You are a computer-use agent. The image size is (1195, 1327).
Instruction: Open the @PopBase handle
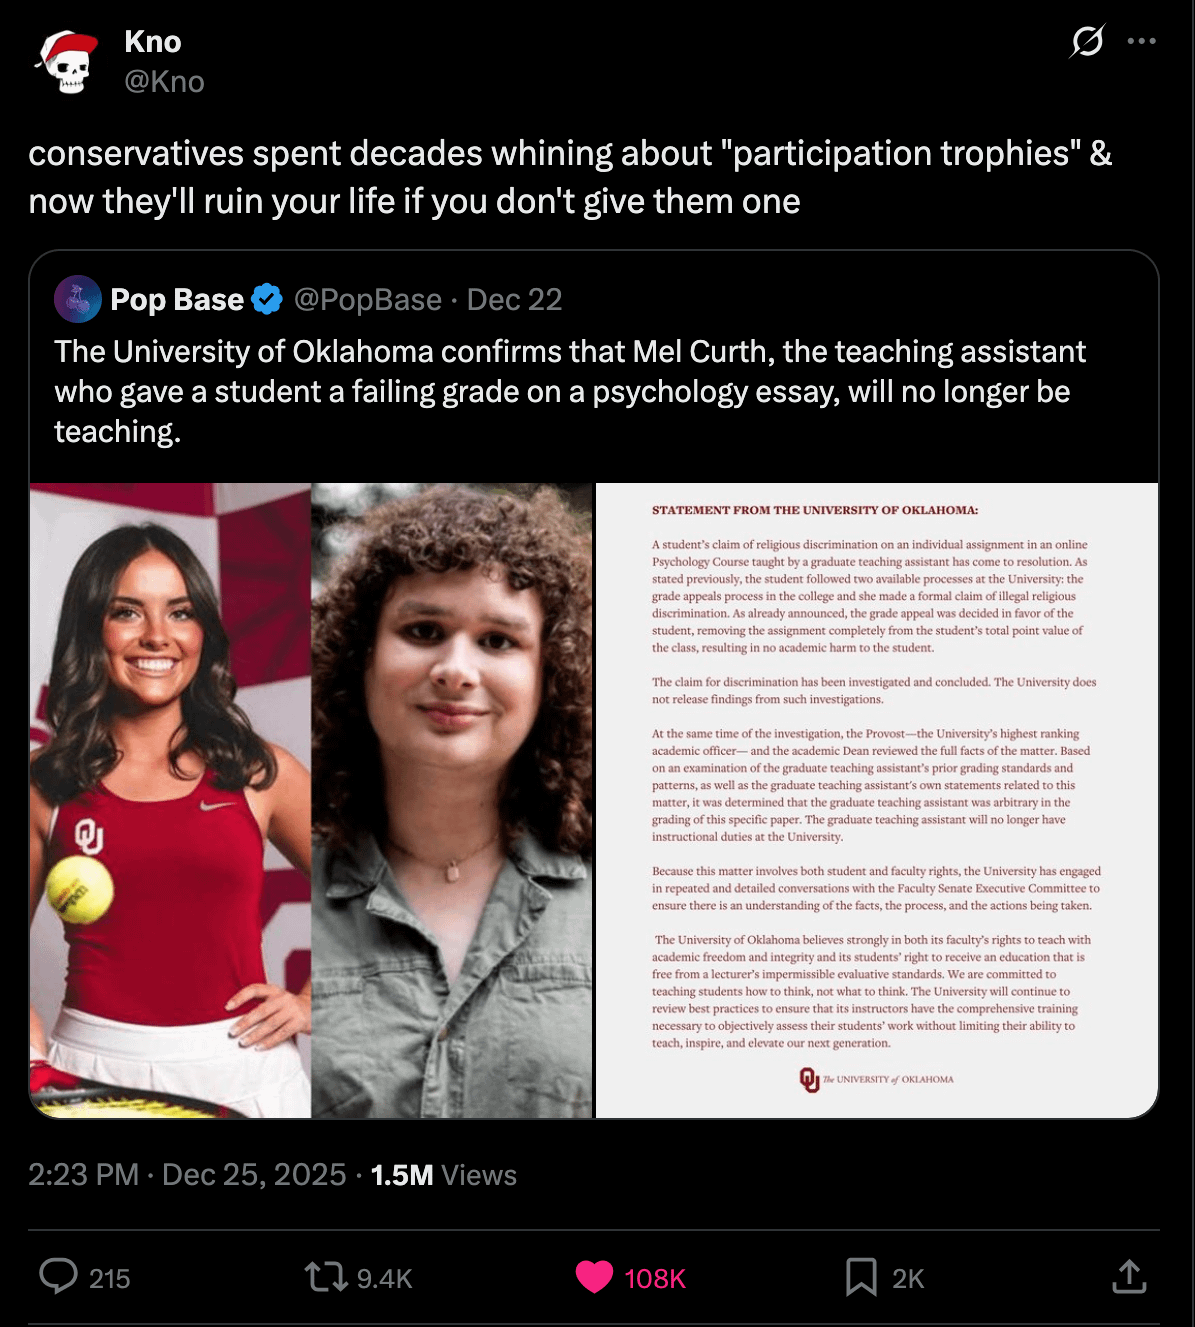(368, 299)
